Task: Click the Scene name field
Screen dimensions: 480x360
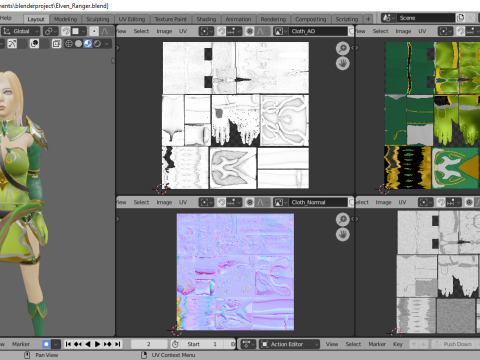Action: pyautogui.click(x=425, y=18)
